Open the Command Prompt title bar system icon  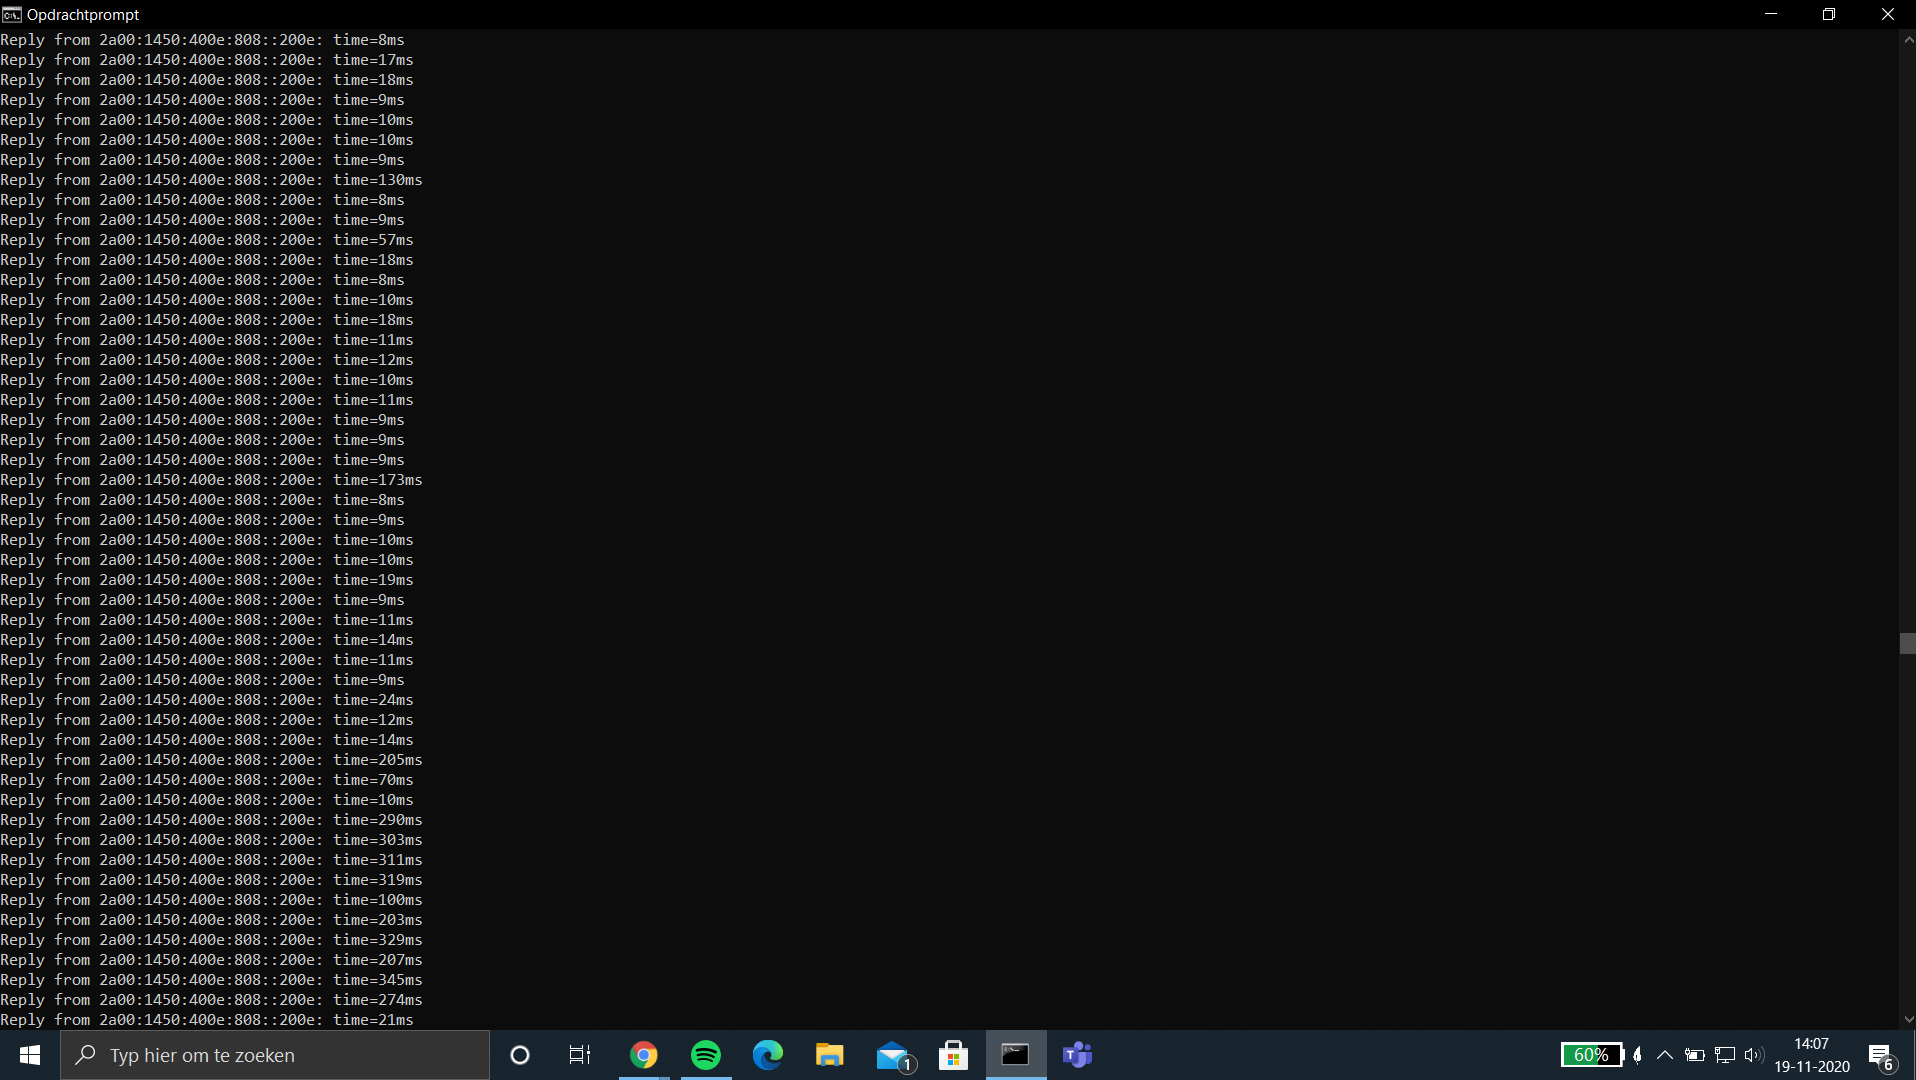[x=12, y=14]
